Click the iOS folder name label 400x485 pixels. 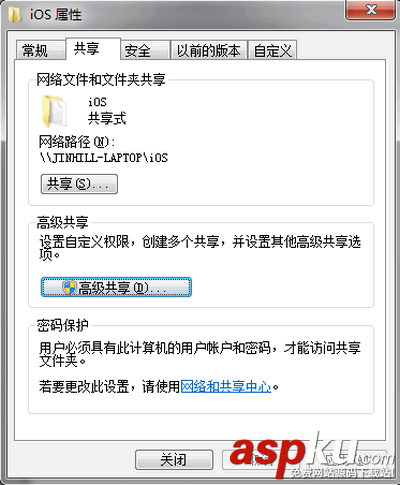tap(97, 101)
